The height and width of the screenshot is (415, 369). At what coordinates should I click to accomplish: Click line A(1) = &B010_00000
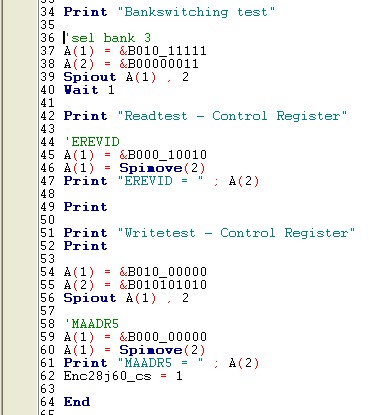click(135, 272)
